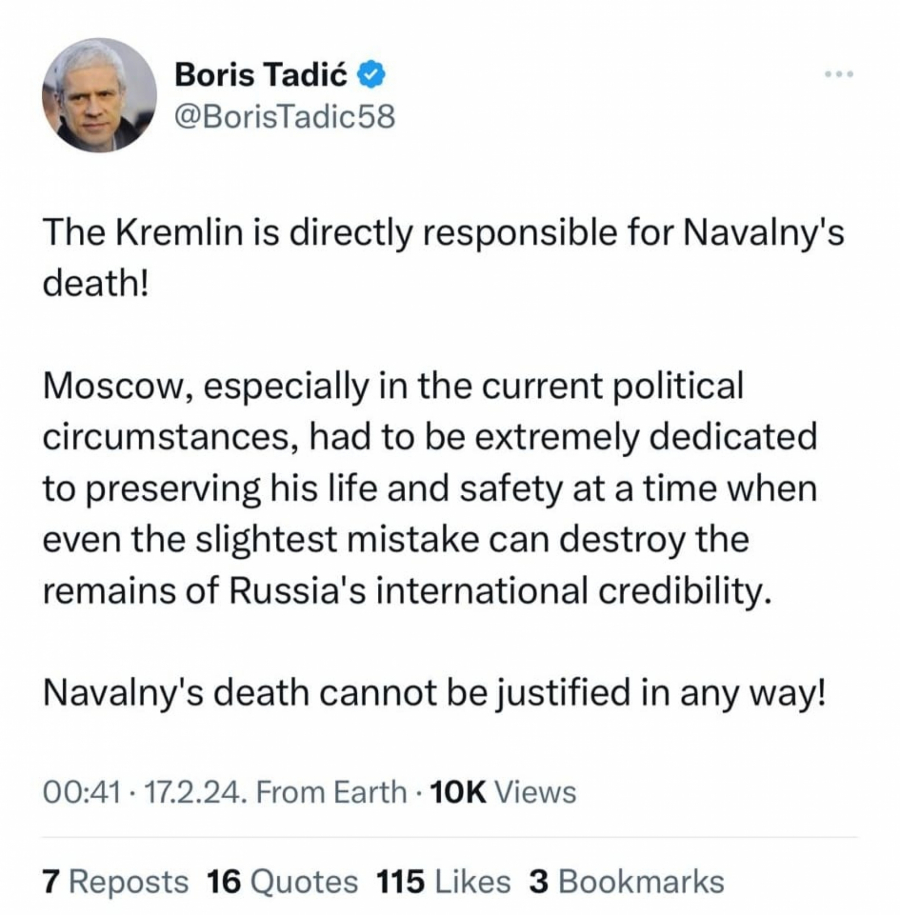Click the line ending with international credibility

(x=408, y=589)
